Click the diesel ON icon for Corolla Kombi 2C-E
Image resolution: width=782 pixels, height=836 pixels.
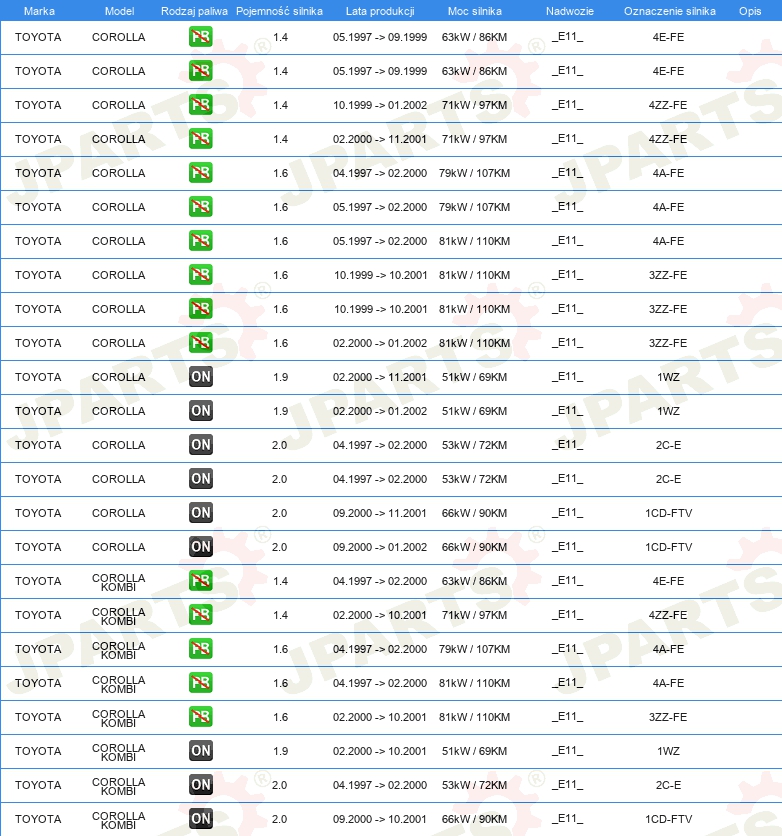click(x=200, y=784)
